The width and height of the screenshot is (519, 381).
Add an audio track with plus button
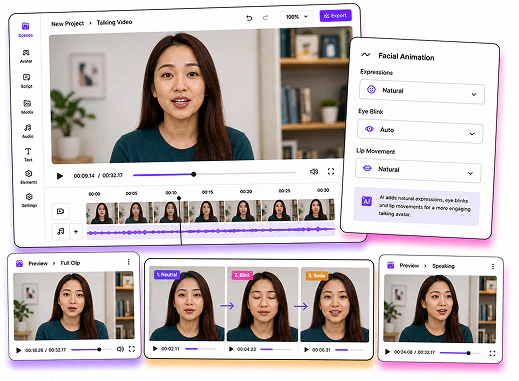76,231
